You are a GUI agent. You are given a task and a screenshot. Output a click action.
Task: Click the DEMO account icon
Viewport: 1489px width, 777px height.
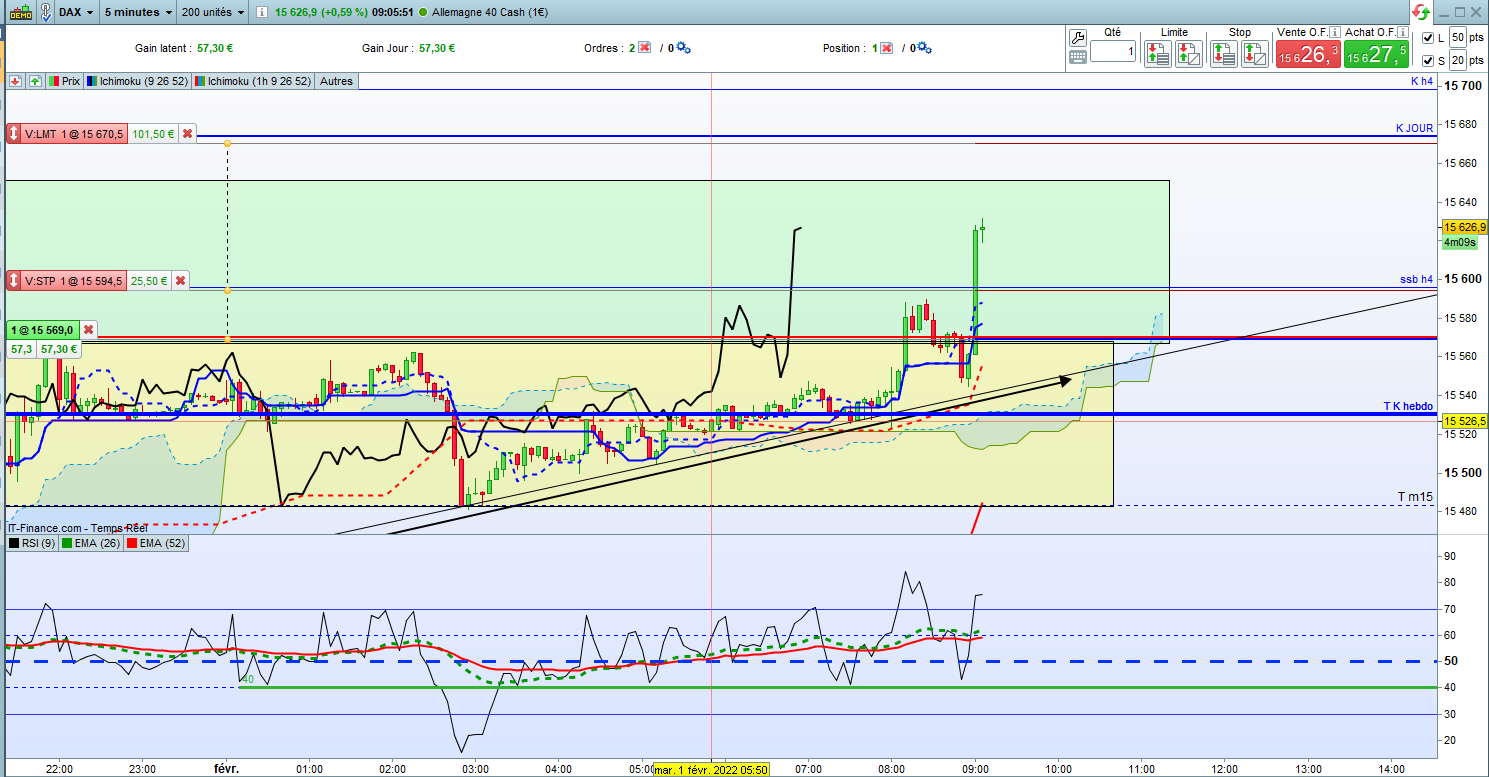20,12
